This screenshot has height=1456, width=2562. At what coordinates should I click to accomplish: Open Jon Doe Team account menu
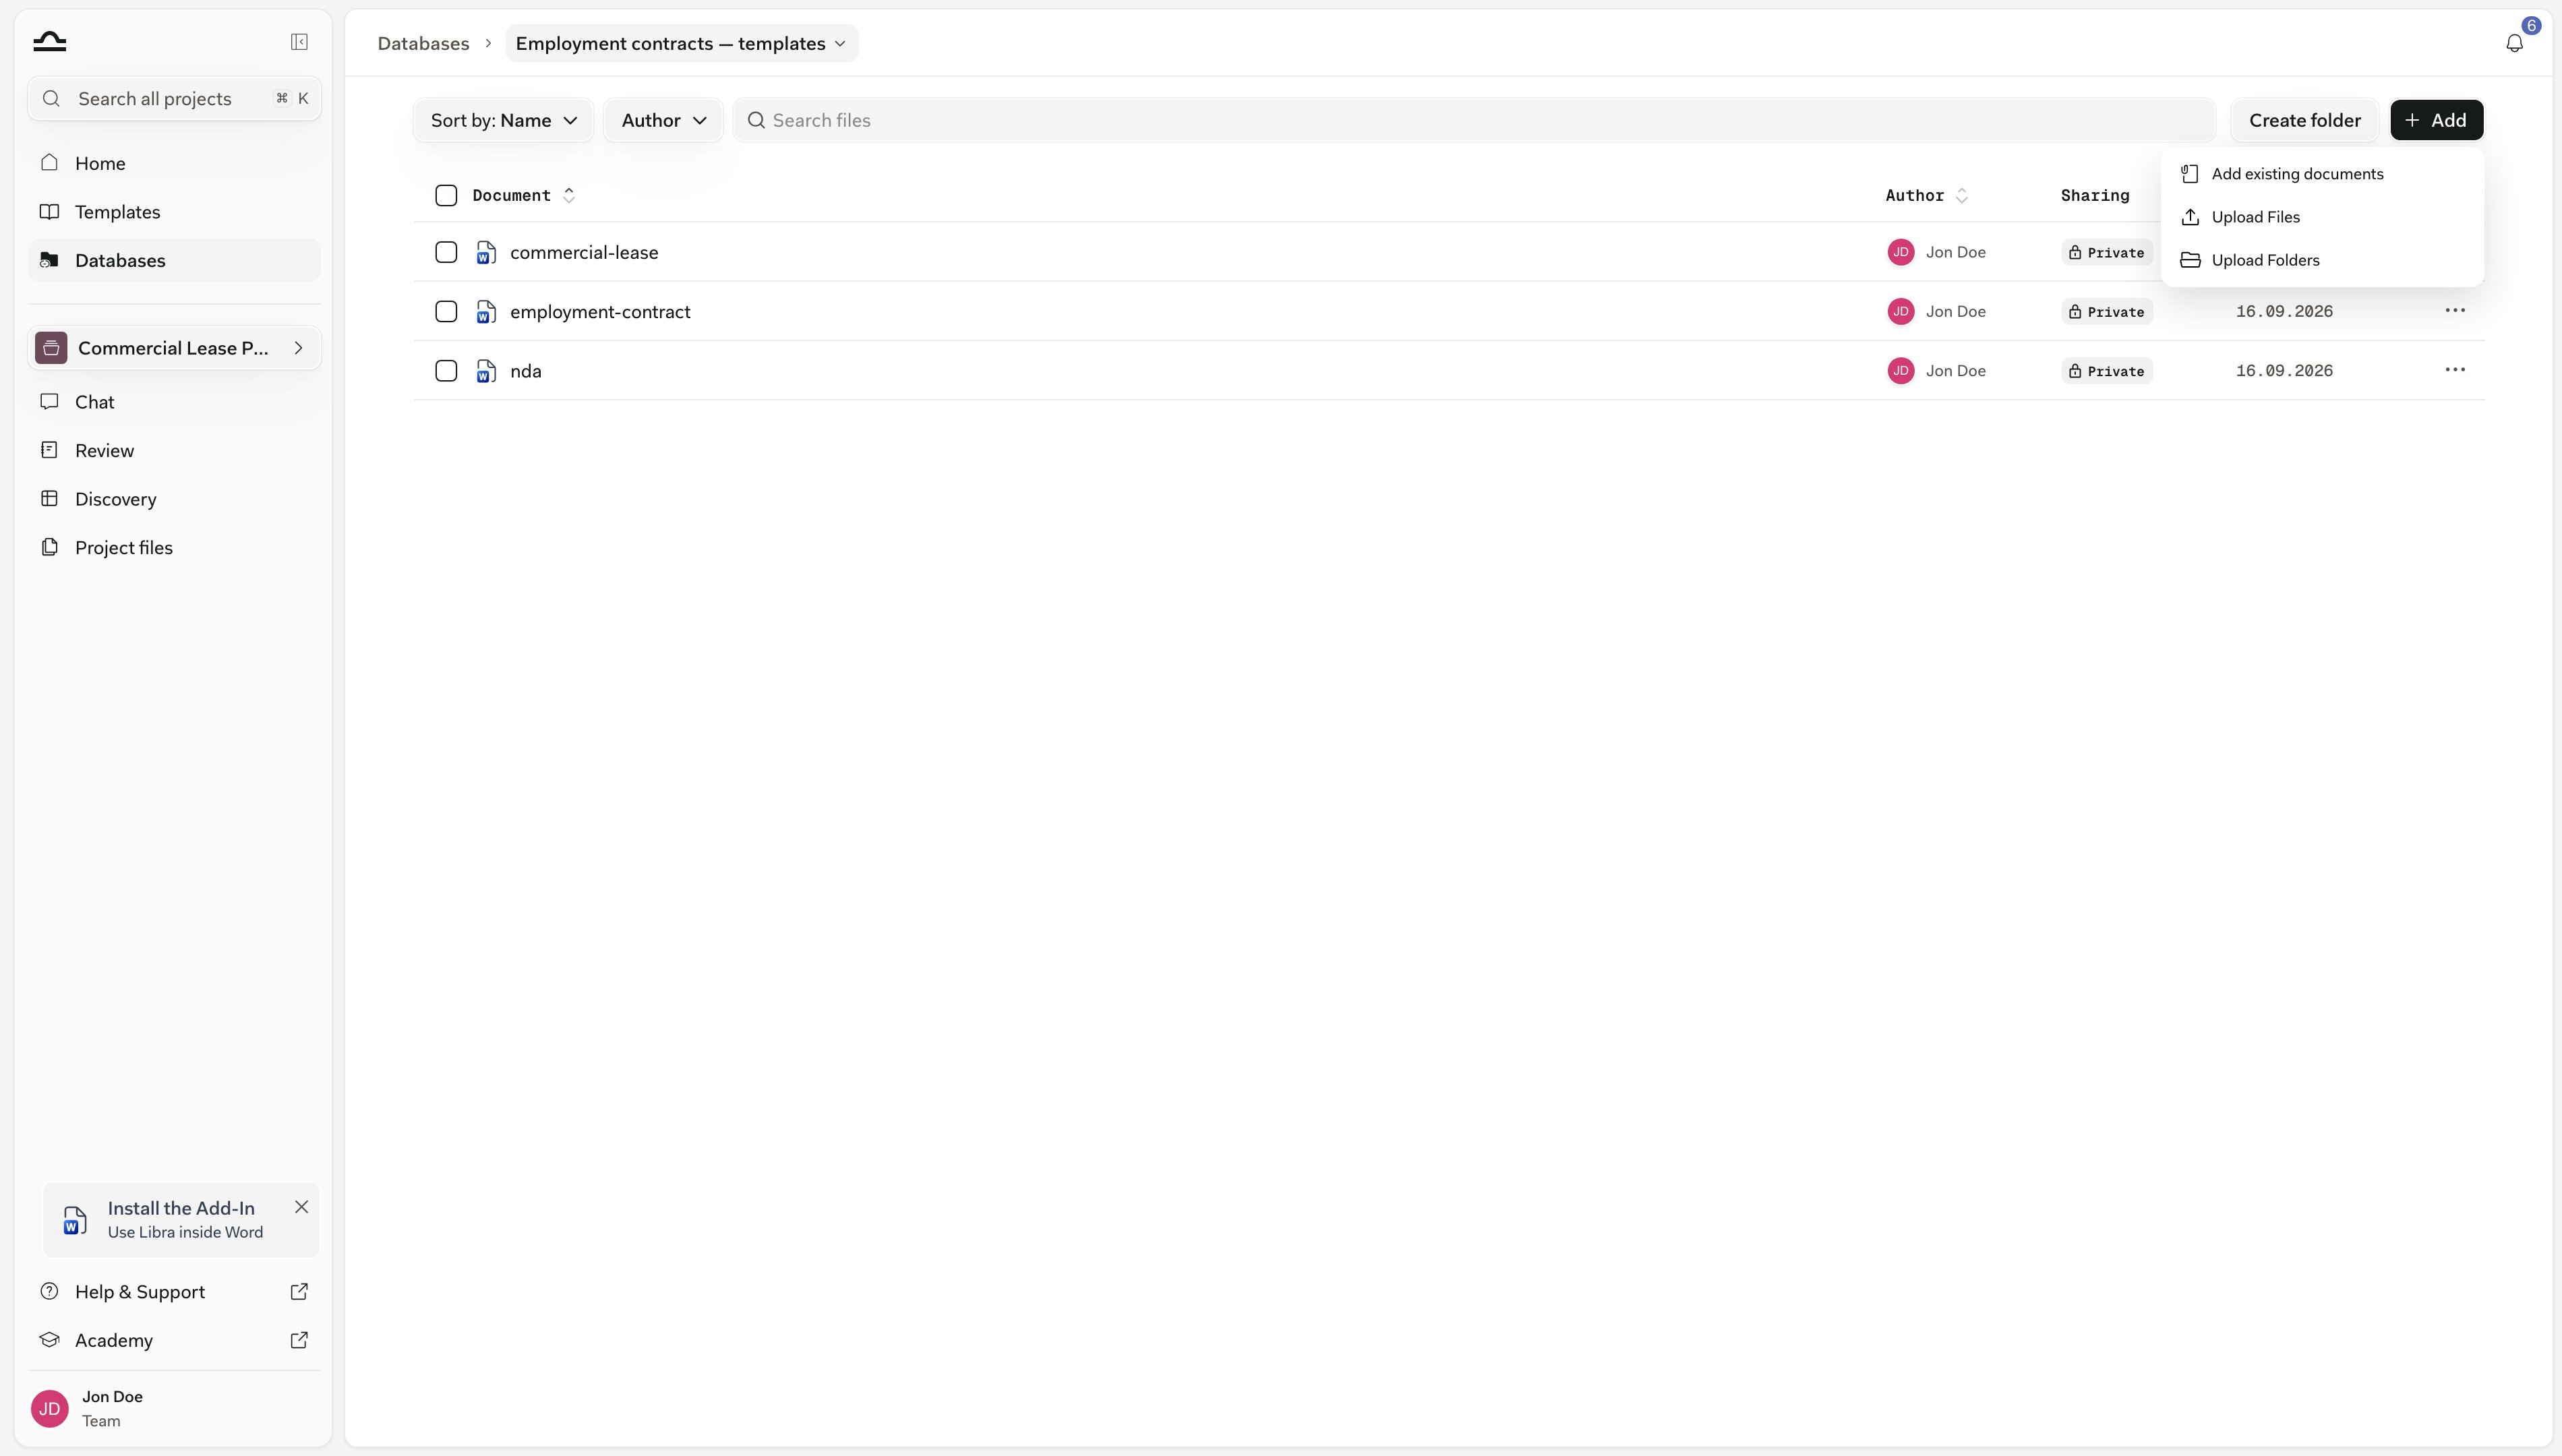coord(174,1409)
